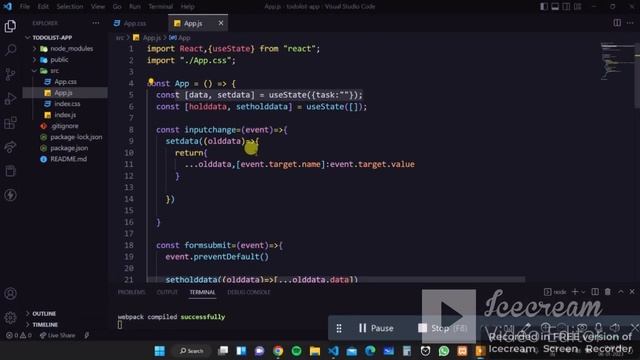640x360 pixels.
Task: Open the Search view in activity bar
Action: 10,50
